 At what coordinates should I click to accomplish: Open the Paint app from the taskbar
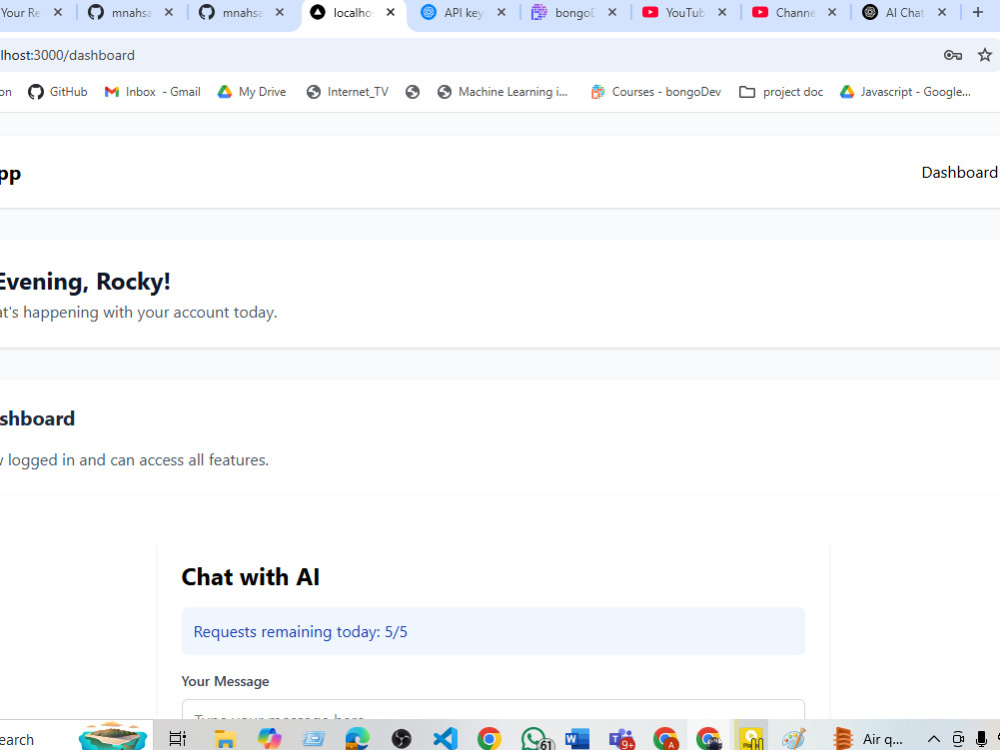pos(794,739)
